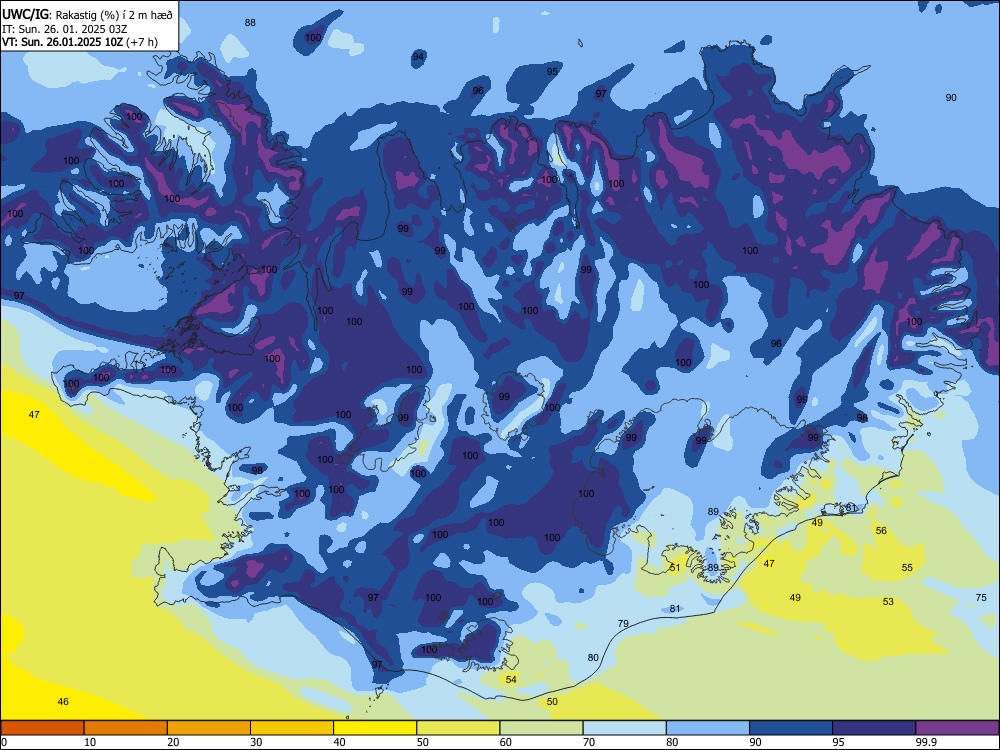Click the '79' humidity value on the map

(x=623, y=623)
